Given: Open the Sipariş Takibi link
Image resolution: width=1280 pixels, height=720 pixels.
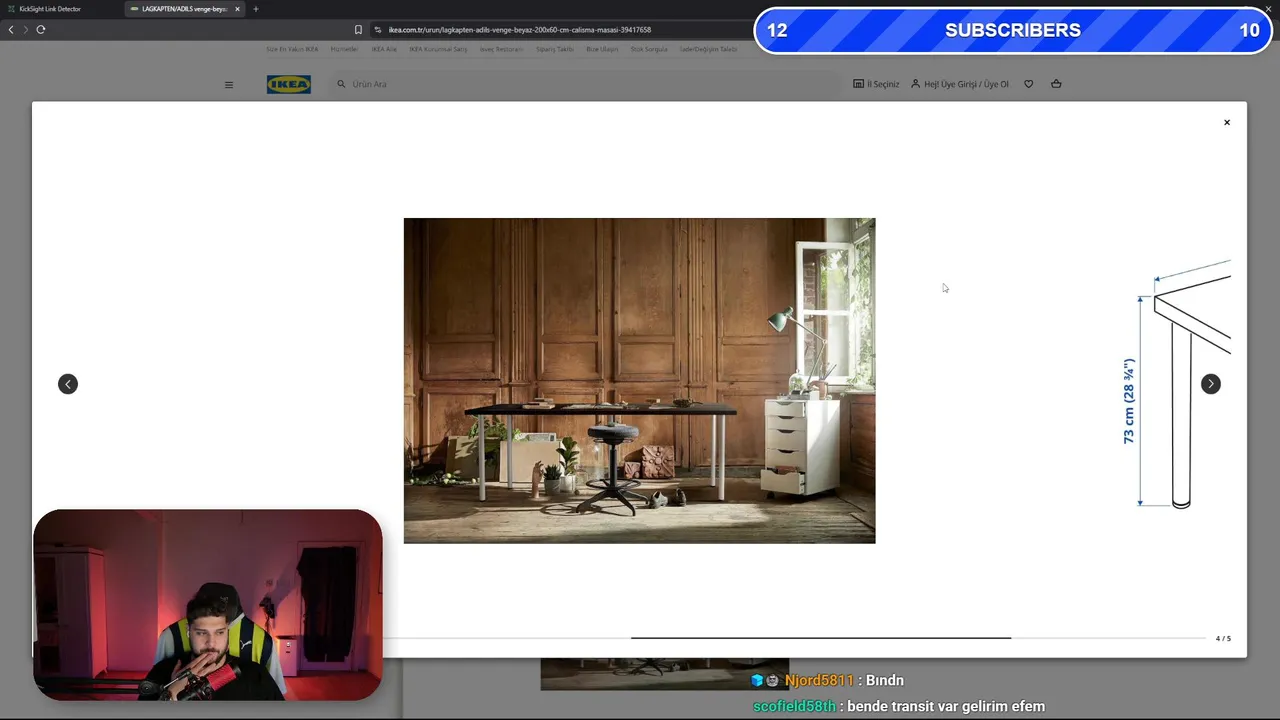Looking at the screenshot, I should 555,49.
